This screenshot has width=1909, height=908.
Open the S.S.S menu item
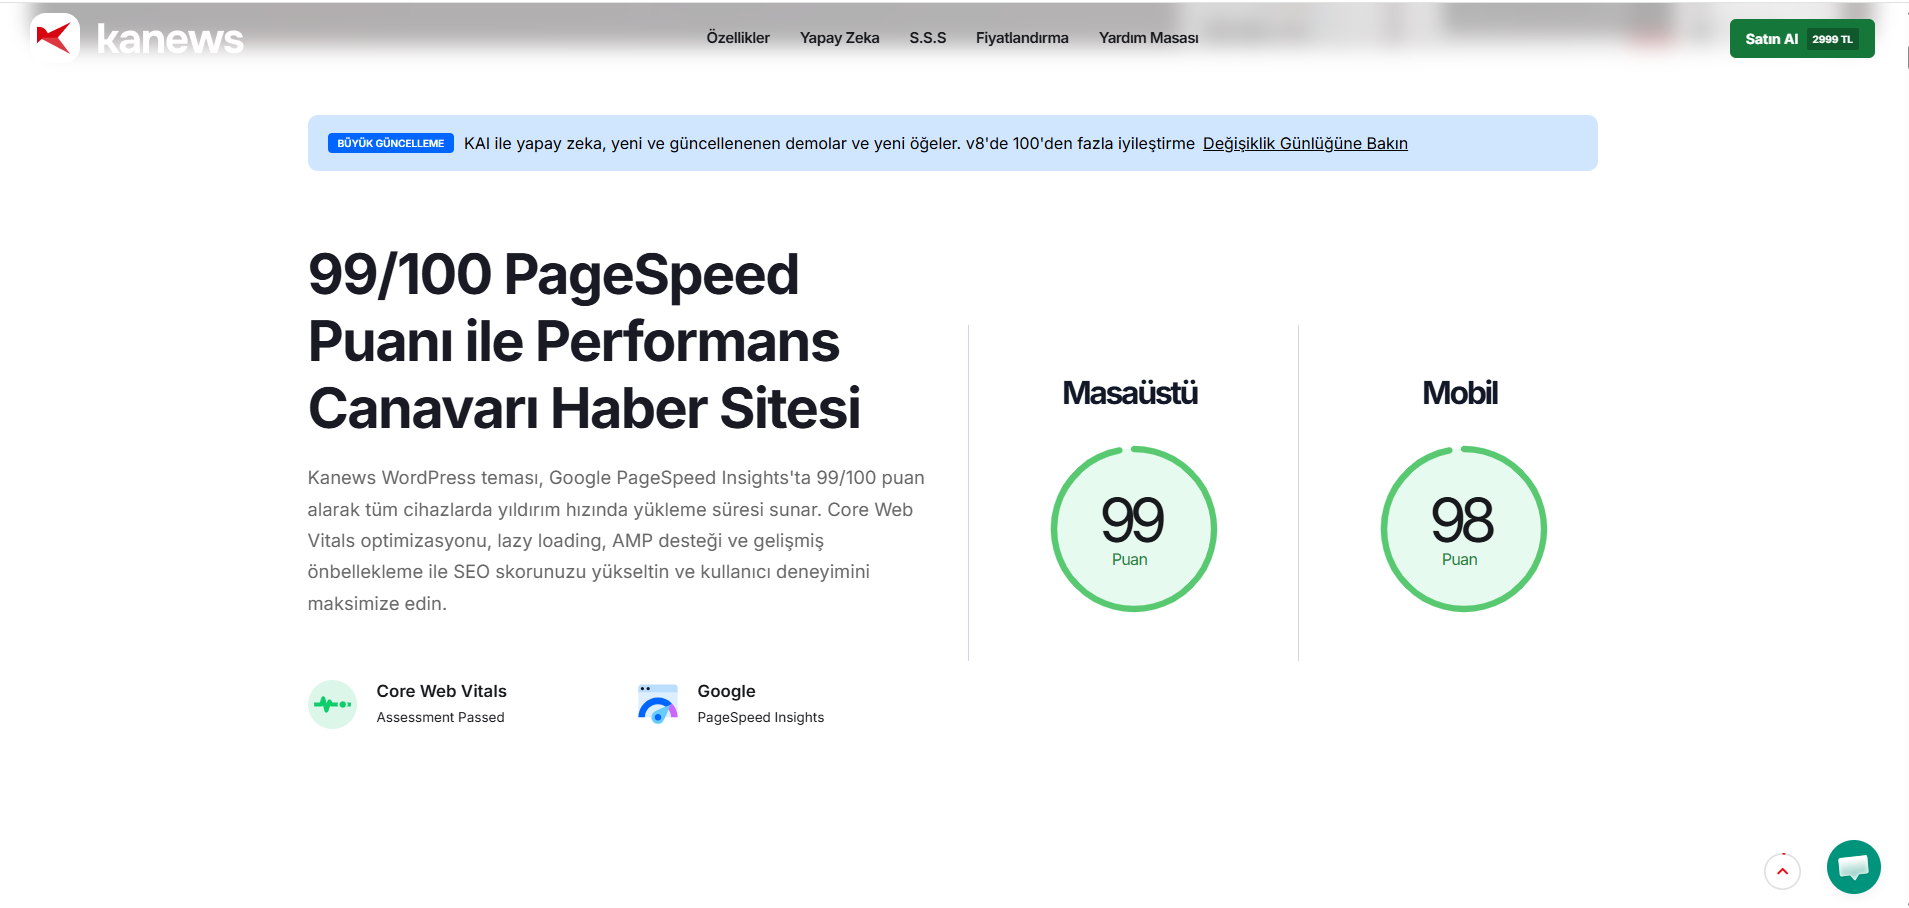click(x=928, y=38)
